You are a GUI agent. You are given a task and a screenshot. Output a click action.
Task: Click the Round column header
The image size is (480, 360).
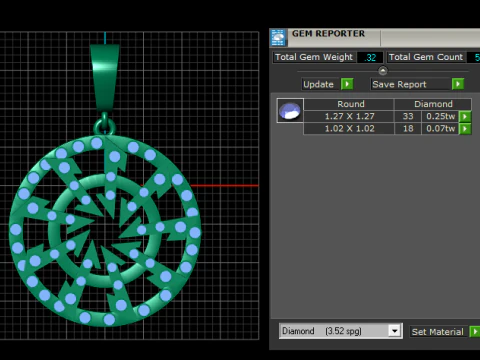349,104
